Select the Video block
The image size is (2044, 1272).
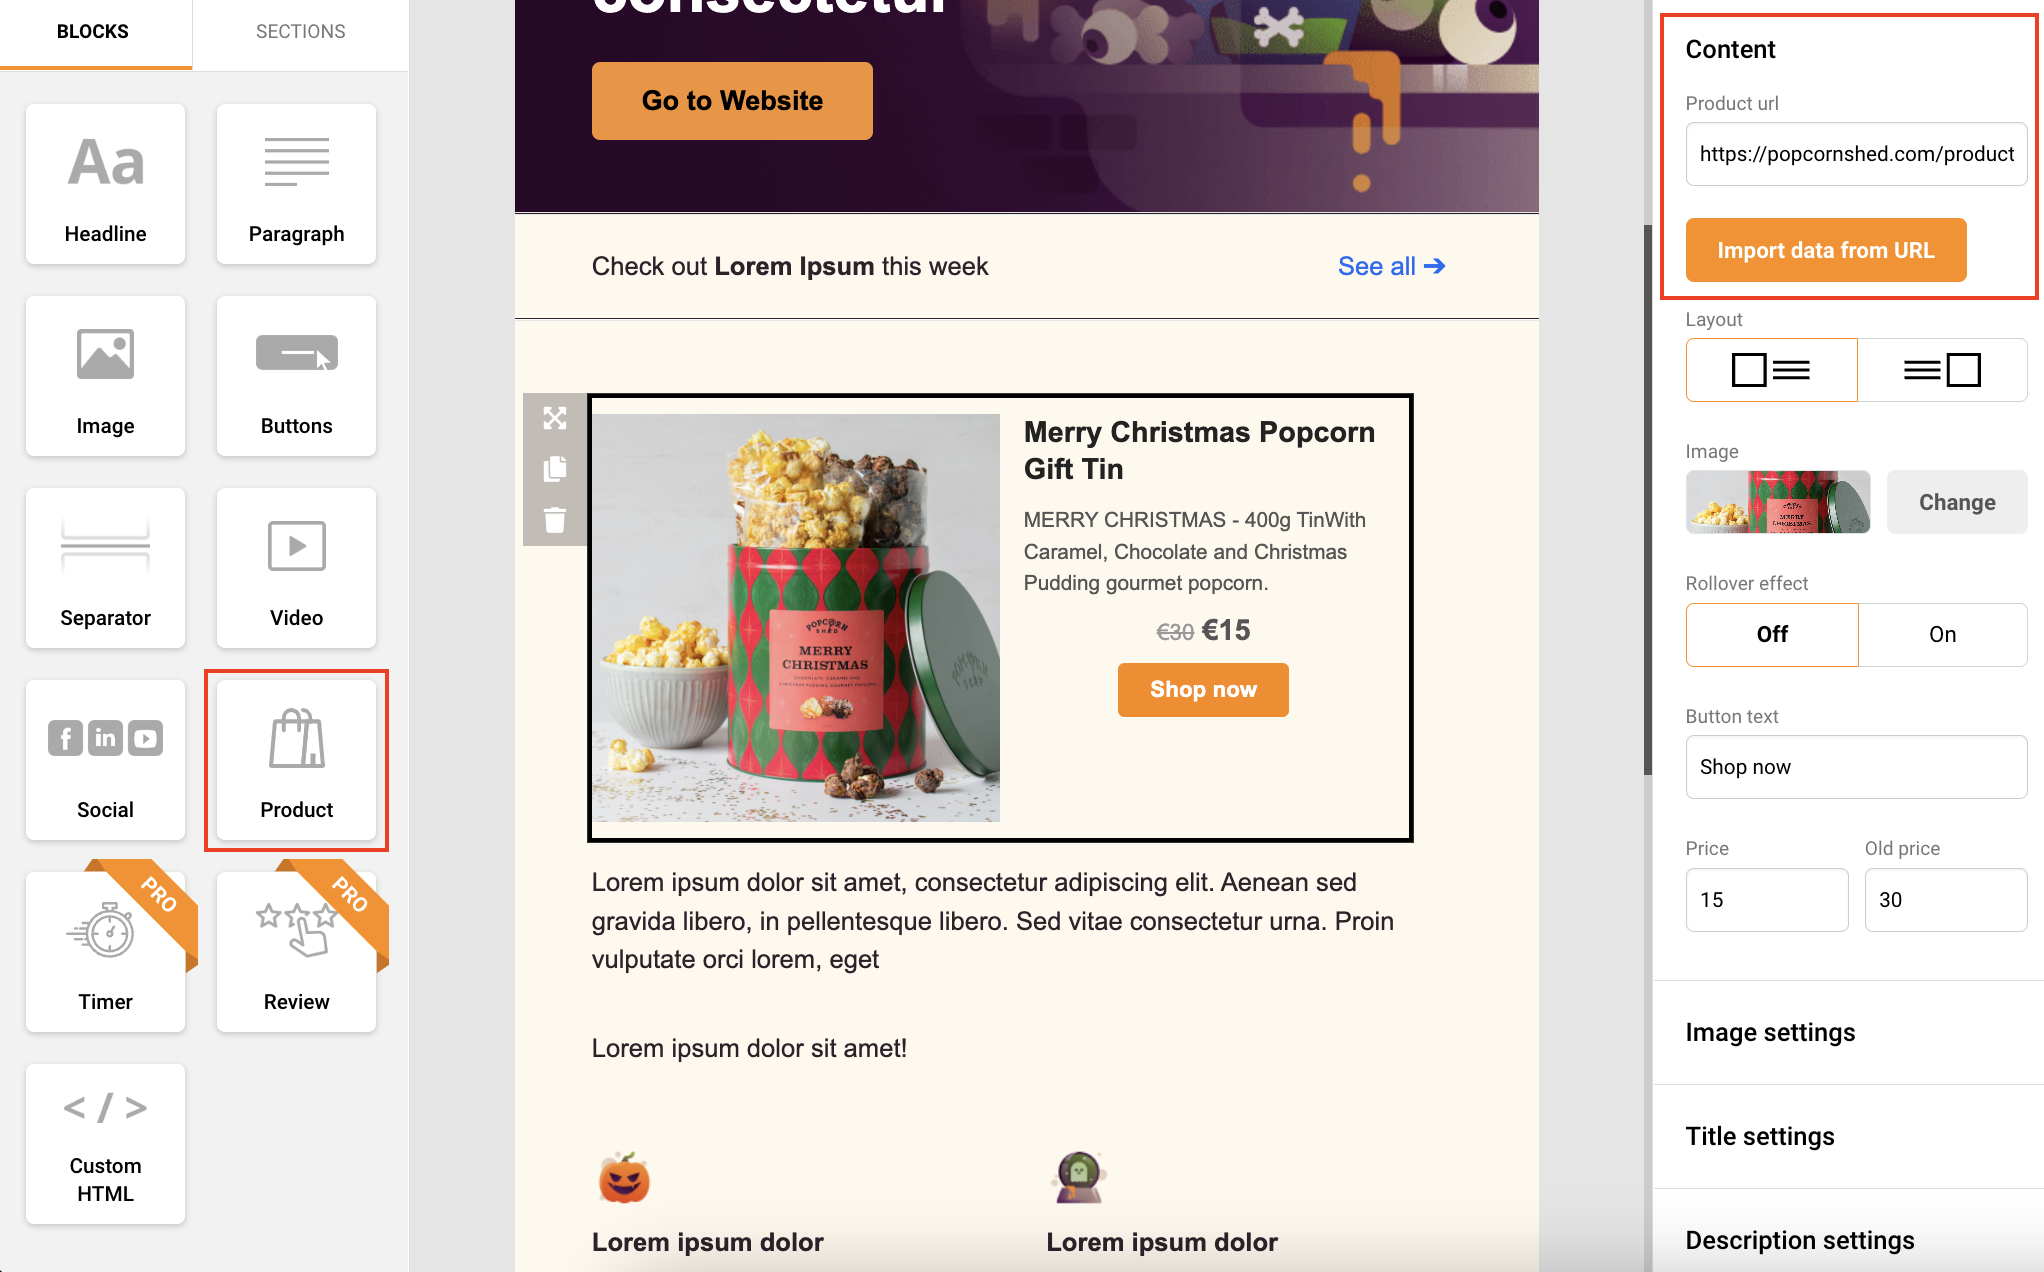pos(296,568)
